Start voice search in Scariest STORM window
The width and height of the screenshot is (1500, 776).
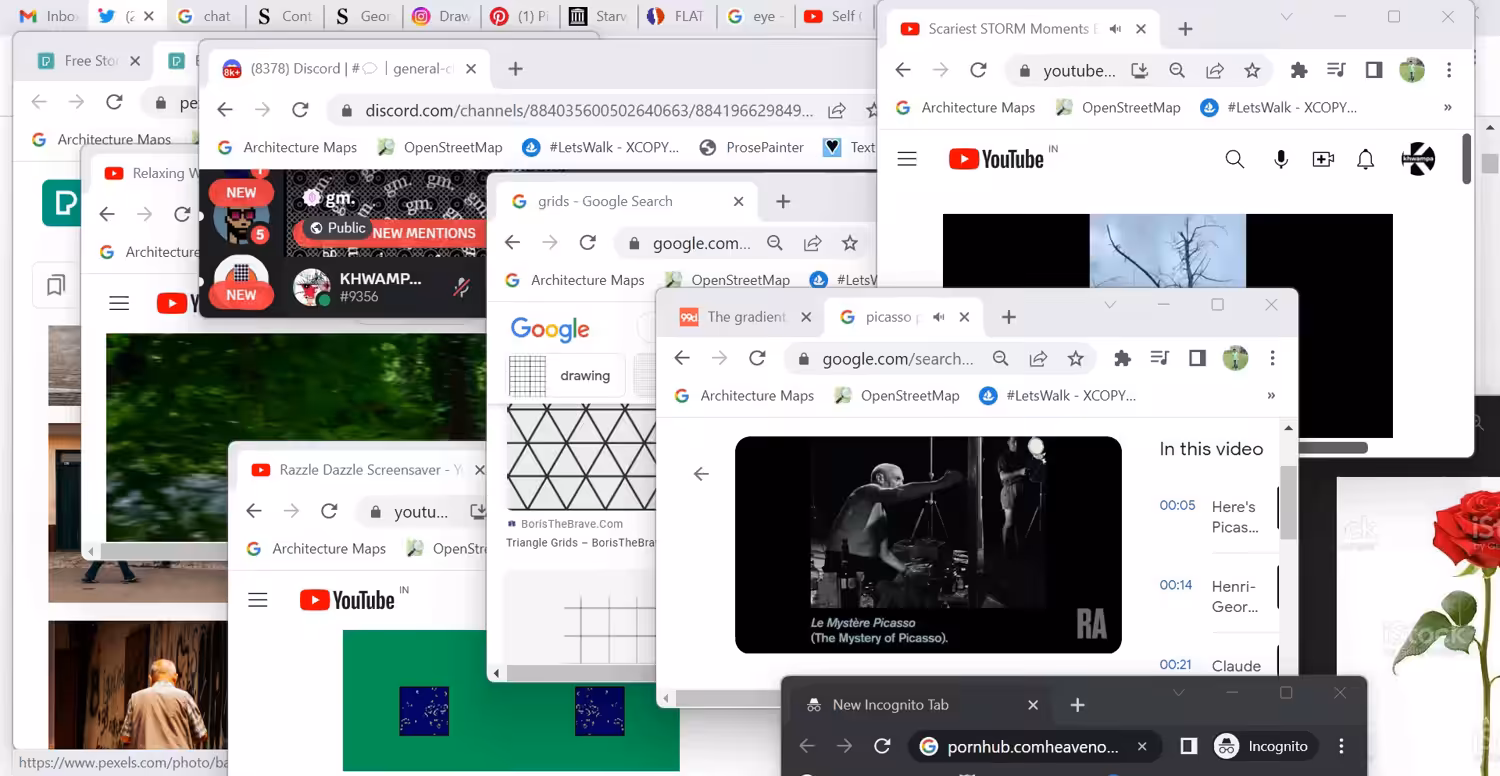pyautogui.click(x=1281, y=159)
